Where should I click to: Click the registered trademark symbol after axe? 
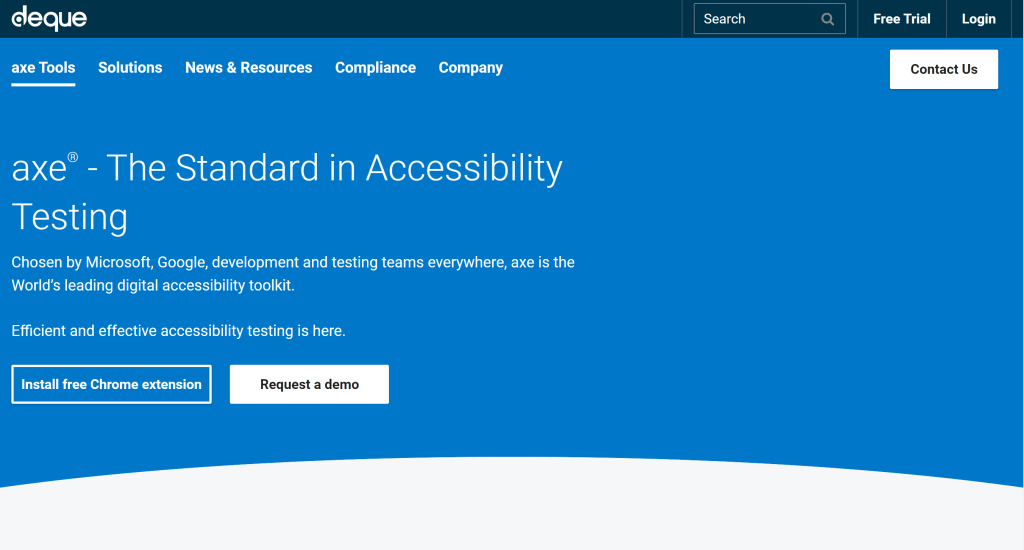pyautogui.click(x=73, y=157)
